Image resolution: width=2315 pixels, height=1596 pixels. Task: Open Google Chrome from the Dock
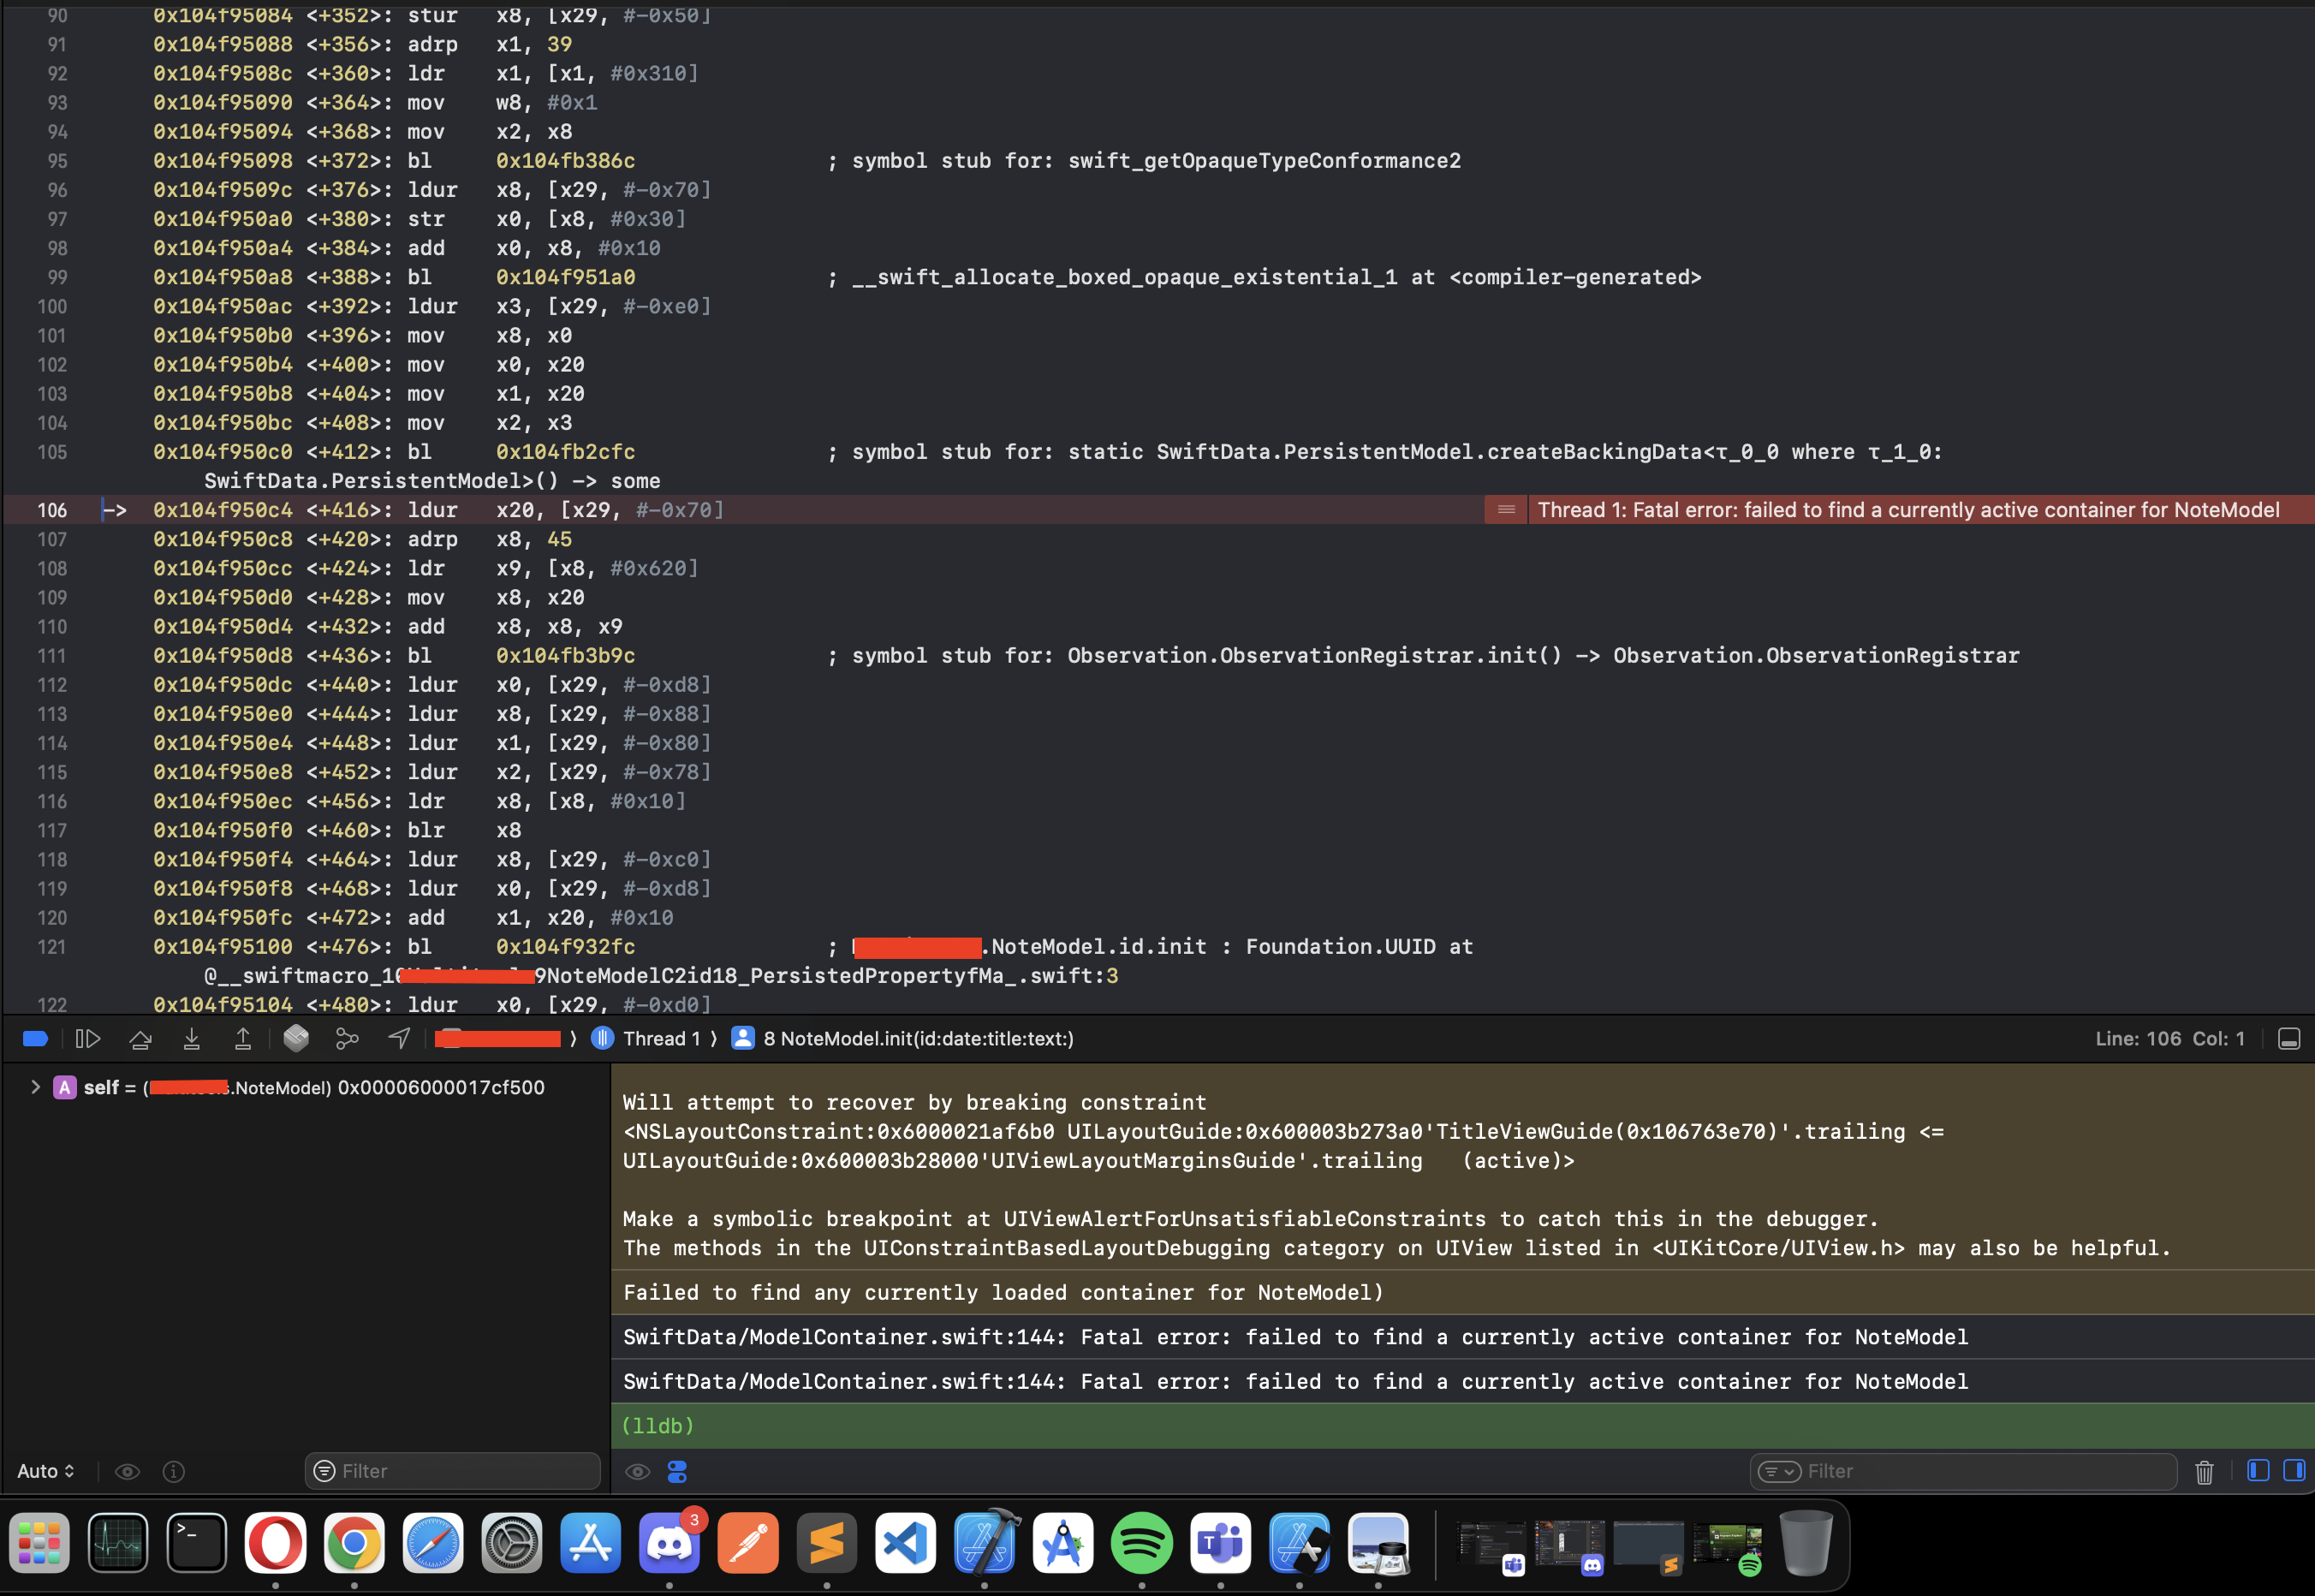354,1542
